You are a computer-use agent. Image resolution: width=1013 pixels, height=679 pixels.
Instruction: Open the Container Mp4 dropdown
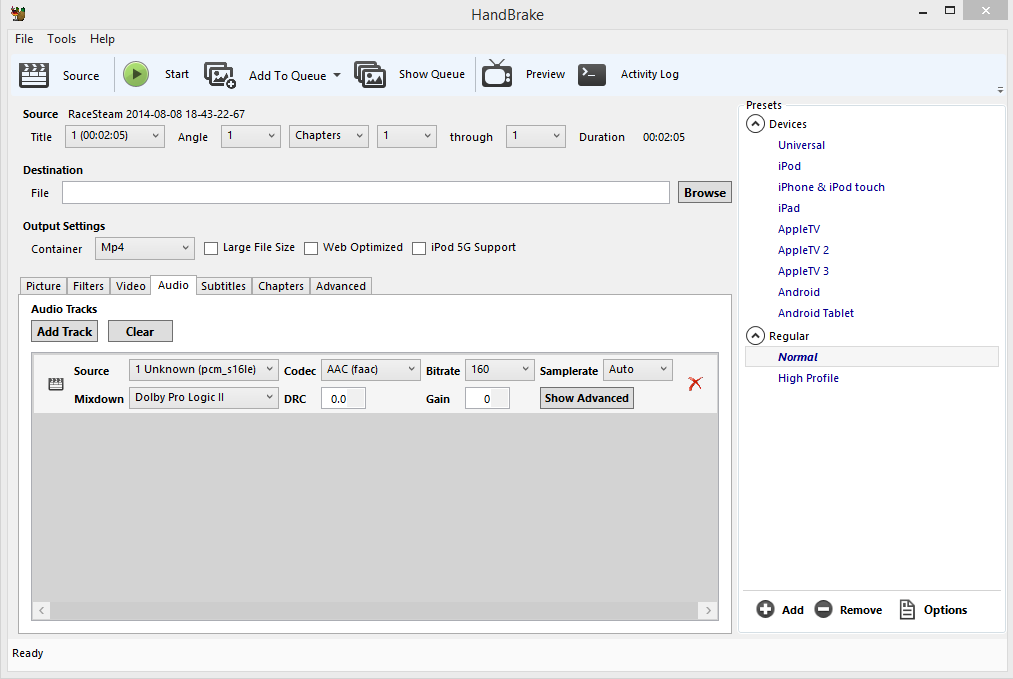[x=145, y=248]
